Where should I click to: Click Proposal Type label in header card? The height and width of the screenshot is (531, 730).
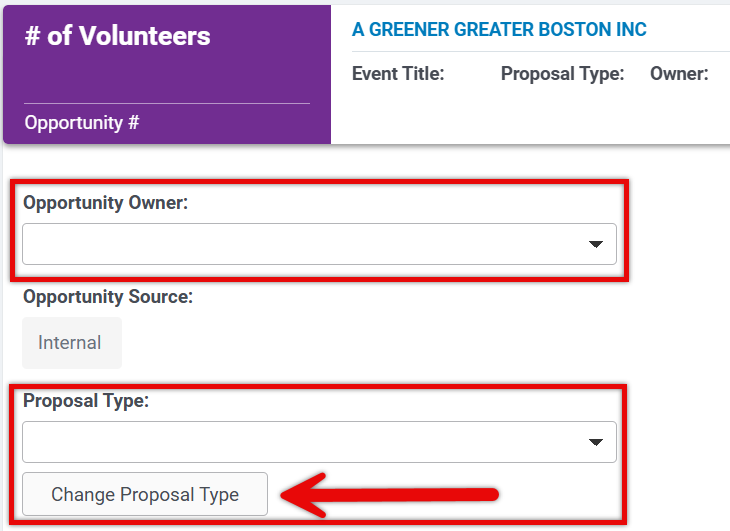[x=562, y=74]
